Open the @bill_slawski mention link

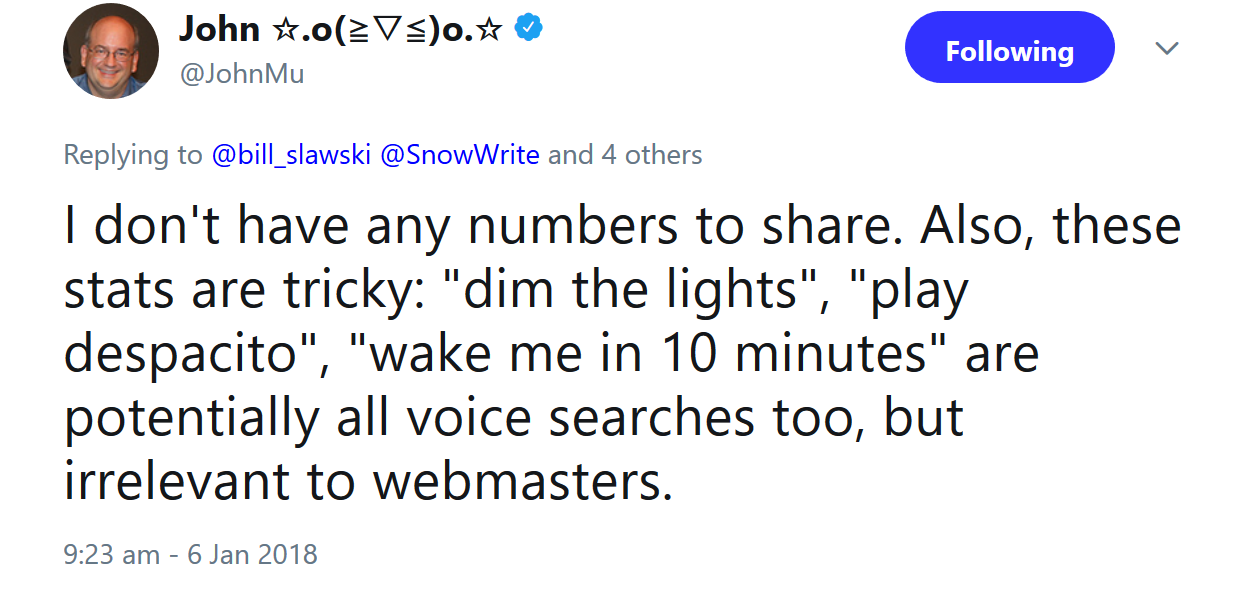292,155
